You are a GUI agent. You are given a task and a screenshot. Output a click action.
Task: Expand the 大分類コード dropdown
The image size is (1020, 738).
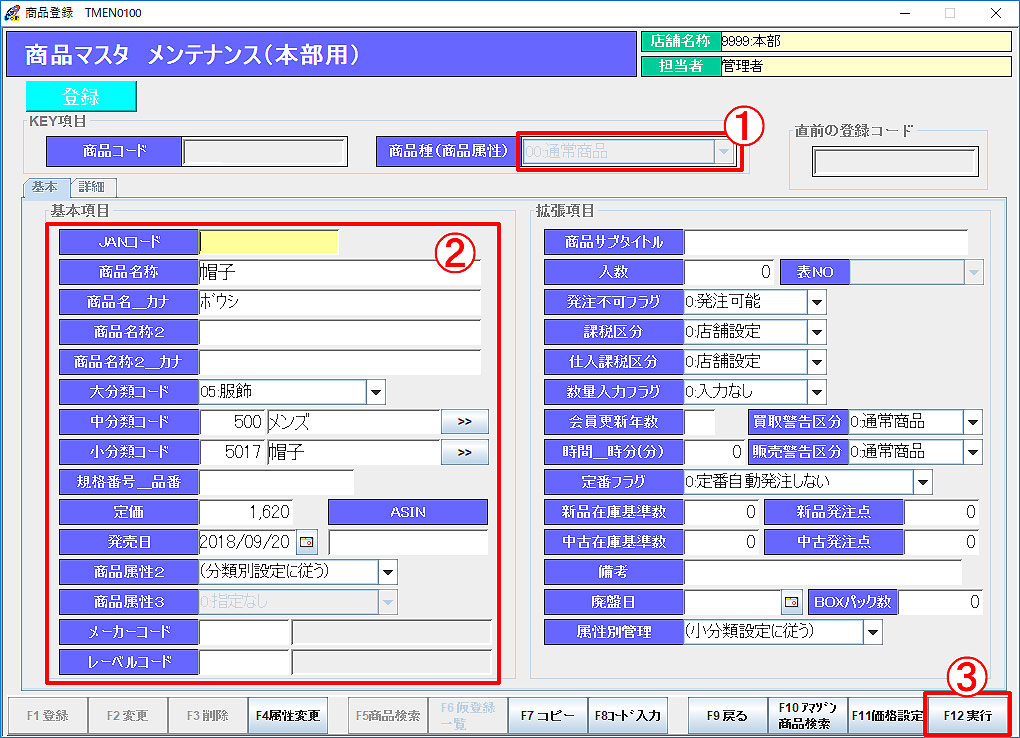[x=375, y=392]
